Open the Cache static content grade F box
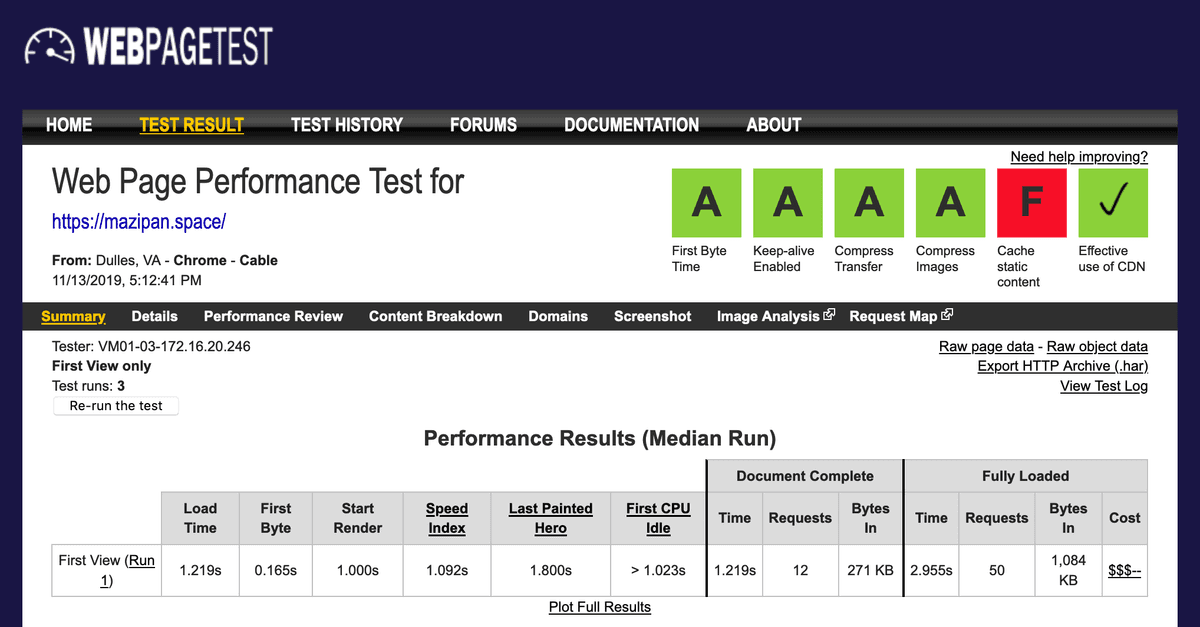The height and width of the screenshot is (627, 1200). [x=1032, y=203]
